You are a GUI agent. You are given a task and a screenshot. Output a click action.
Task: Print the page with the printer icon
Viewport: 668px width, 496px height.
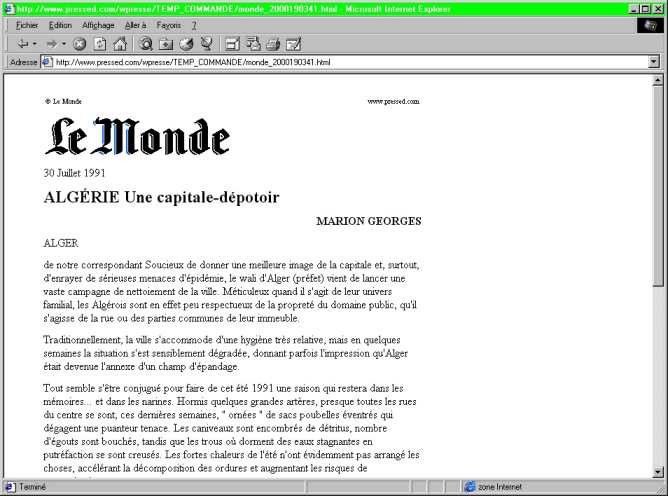(273, 44)
